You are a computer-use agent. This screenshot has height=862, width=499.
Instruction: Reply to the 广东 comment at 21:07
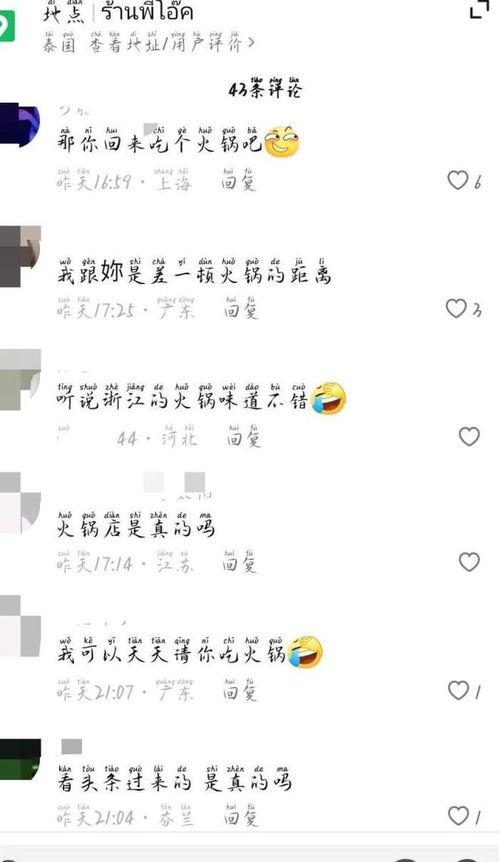tap(240, 690)
